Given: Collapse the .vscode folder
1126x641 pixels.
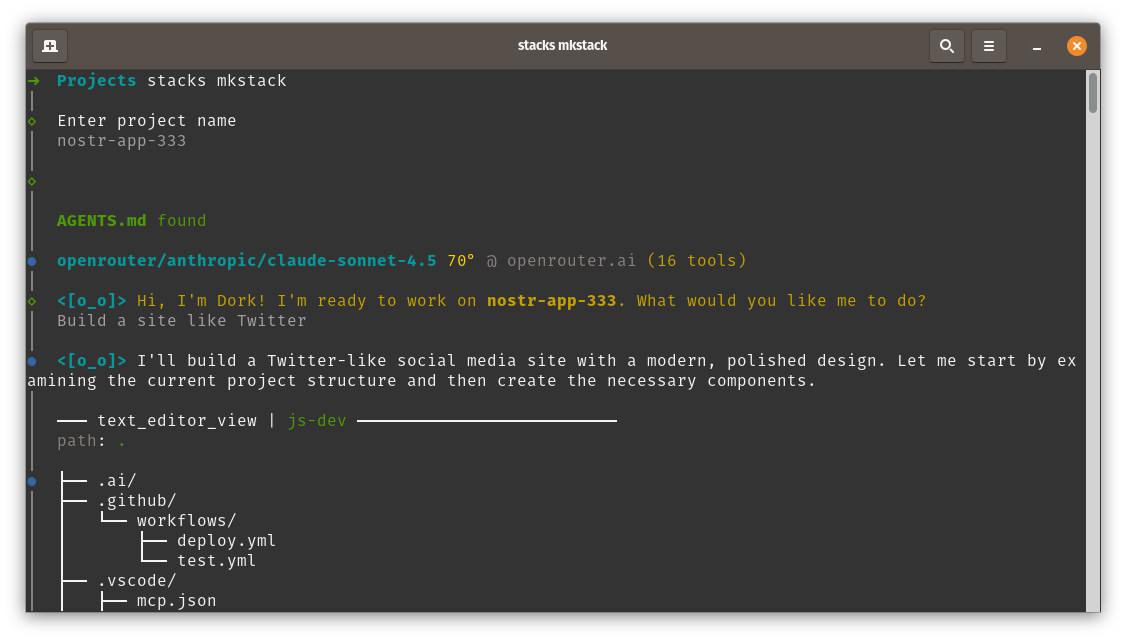Looking at the screenshot, I should [137, 580].
